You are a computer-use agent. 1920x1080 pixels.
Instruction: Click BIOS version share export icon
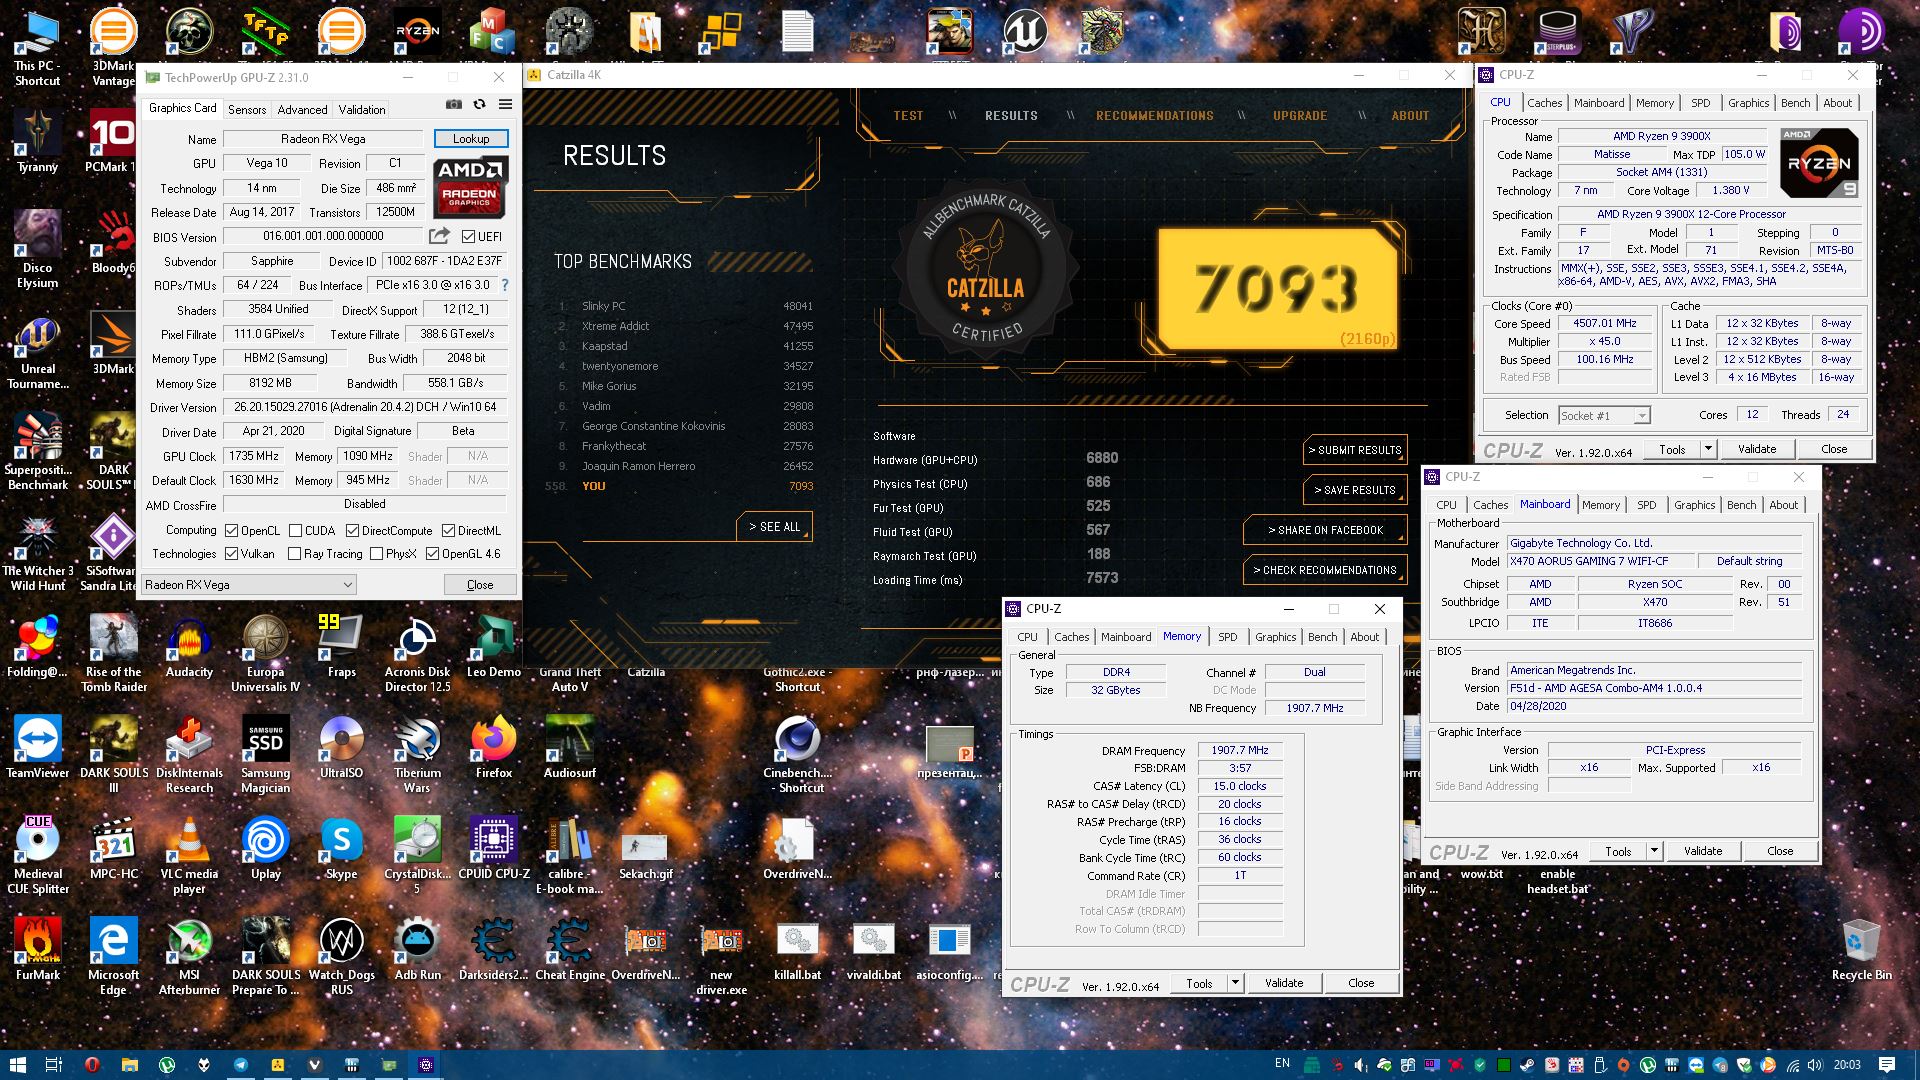pyautogui.click(x=439, y=236)
